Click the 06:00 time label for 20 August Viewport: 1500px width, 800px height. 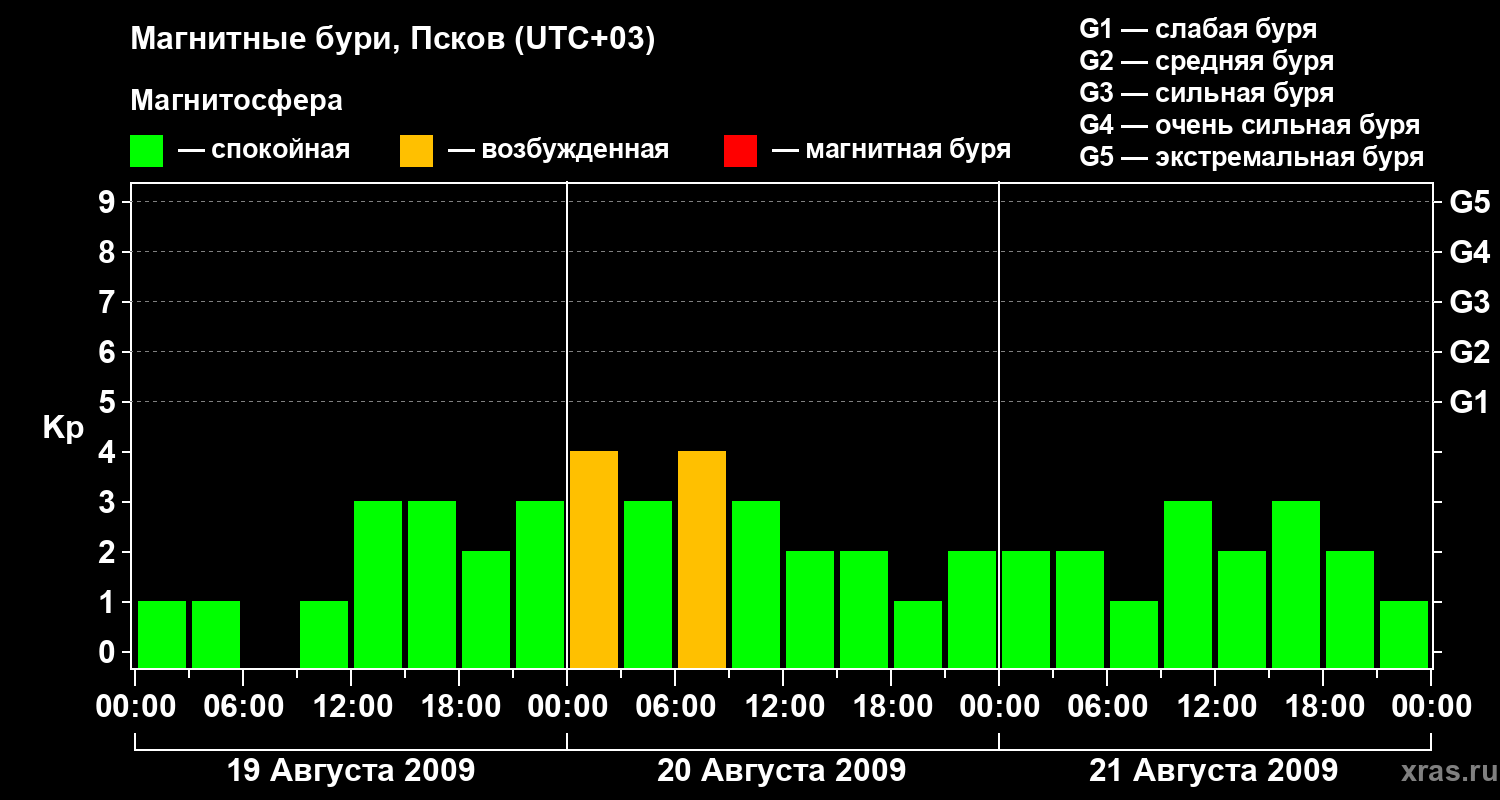pyautogui.click(x=675, y=706)
